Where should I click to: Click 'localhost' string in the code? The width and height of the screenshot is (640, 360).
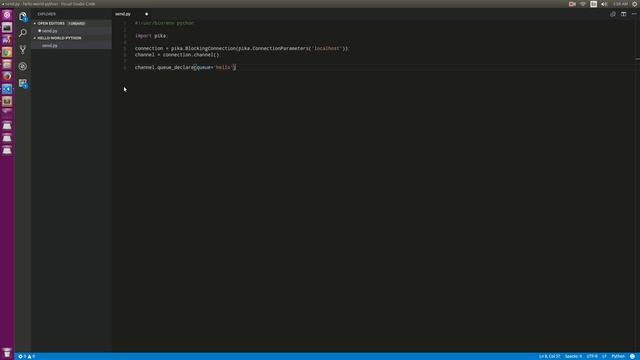tap(327, 48)
